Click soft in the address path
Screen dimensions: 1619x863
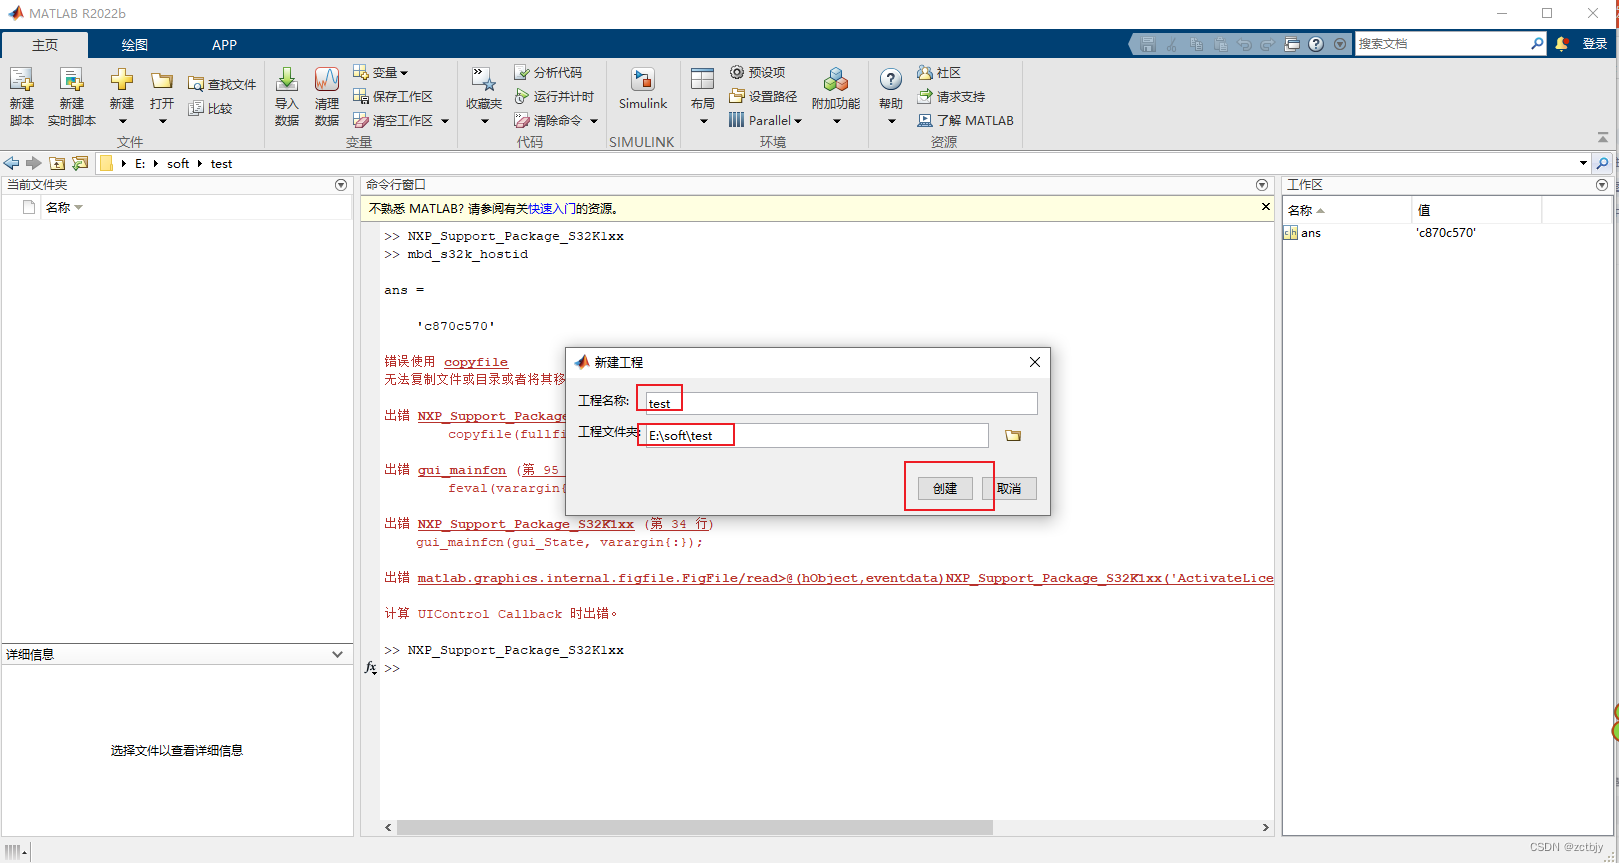point(178,163)
